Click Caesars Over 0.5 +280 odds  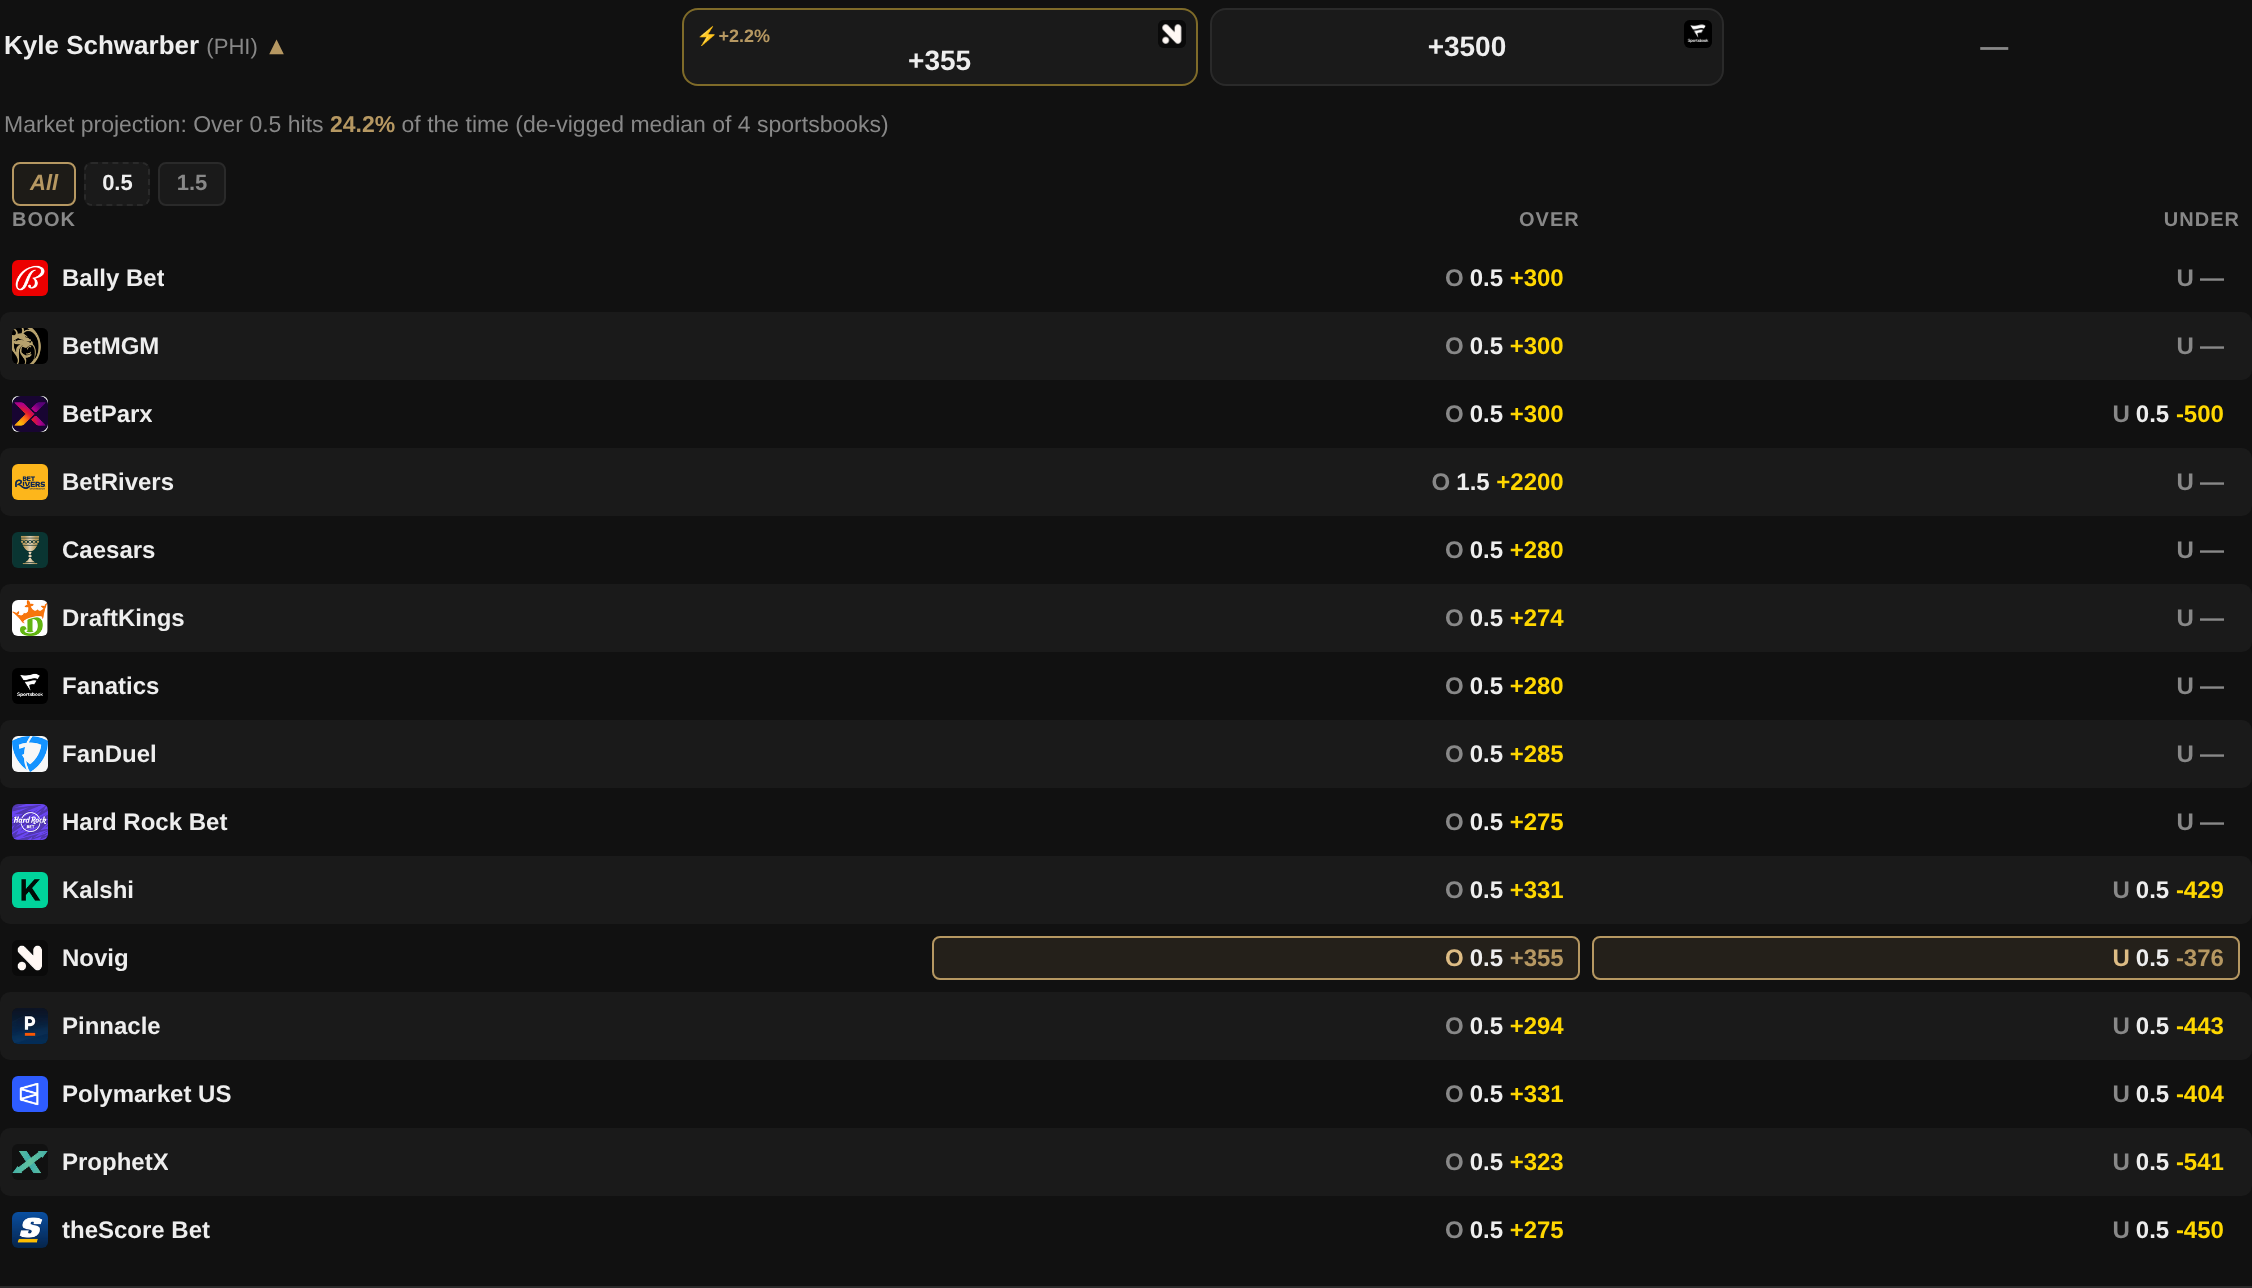click(1504, 550)
